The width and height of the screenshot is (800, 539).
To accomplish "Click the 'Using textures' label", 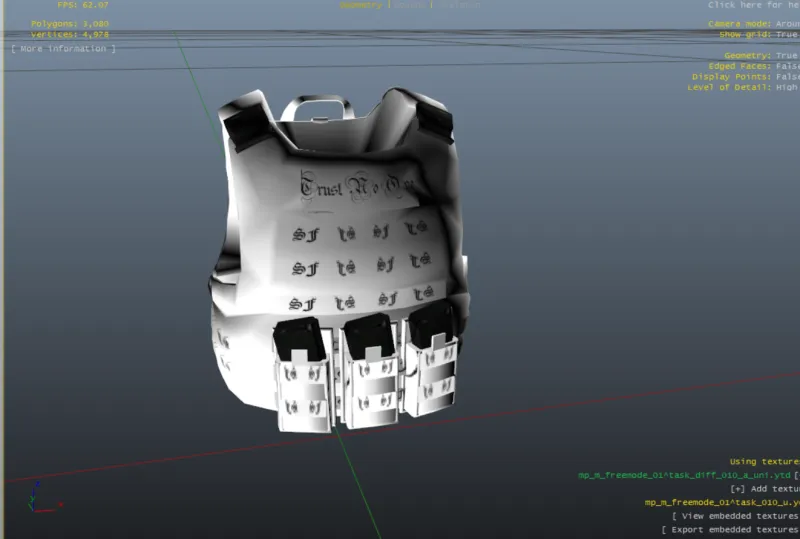I will pyautogui.click(x=764, y=462).
